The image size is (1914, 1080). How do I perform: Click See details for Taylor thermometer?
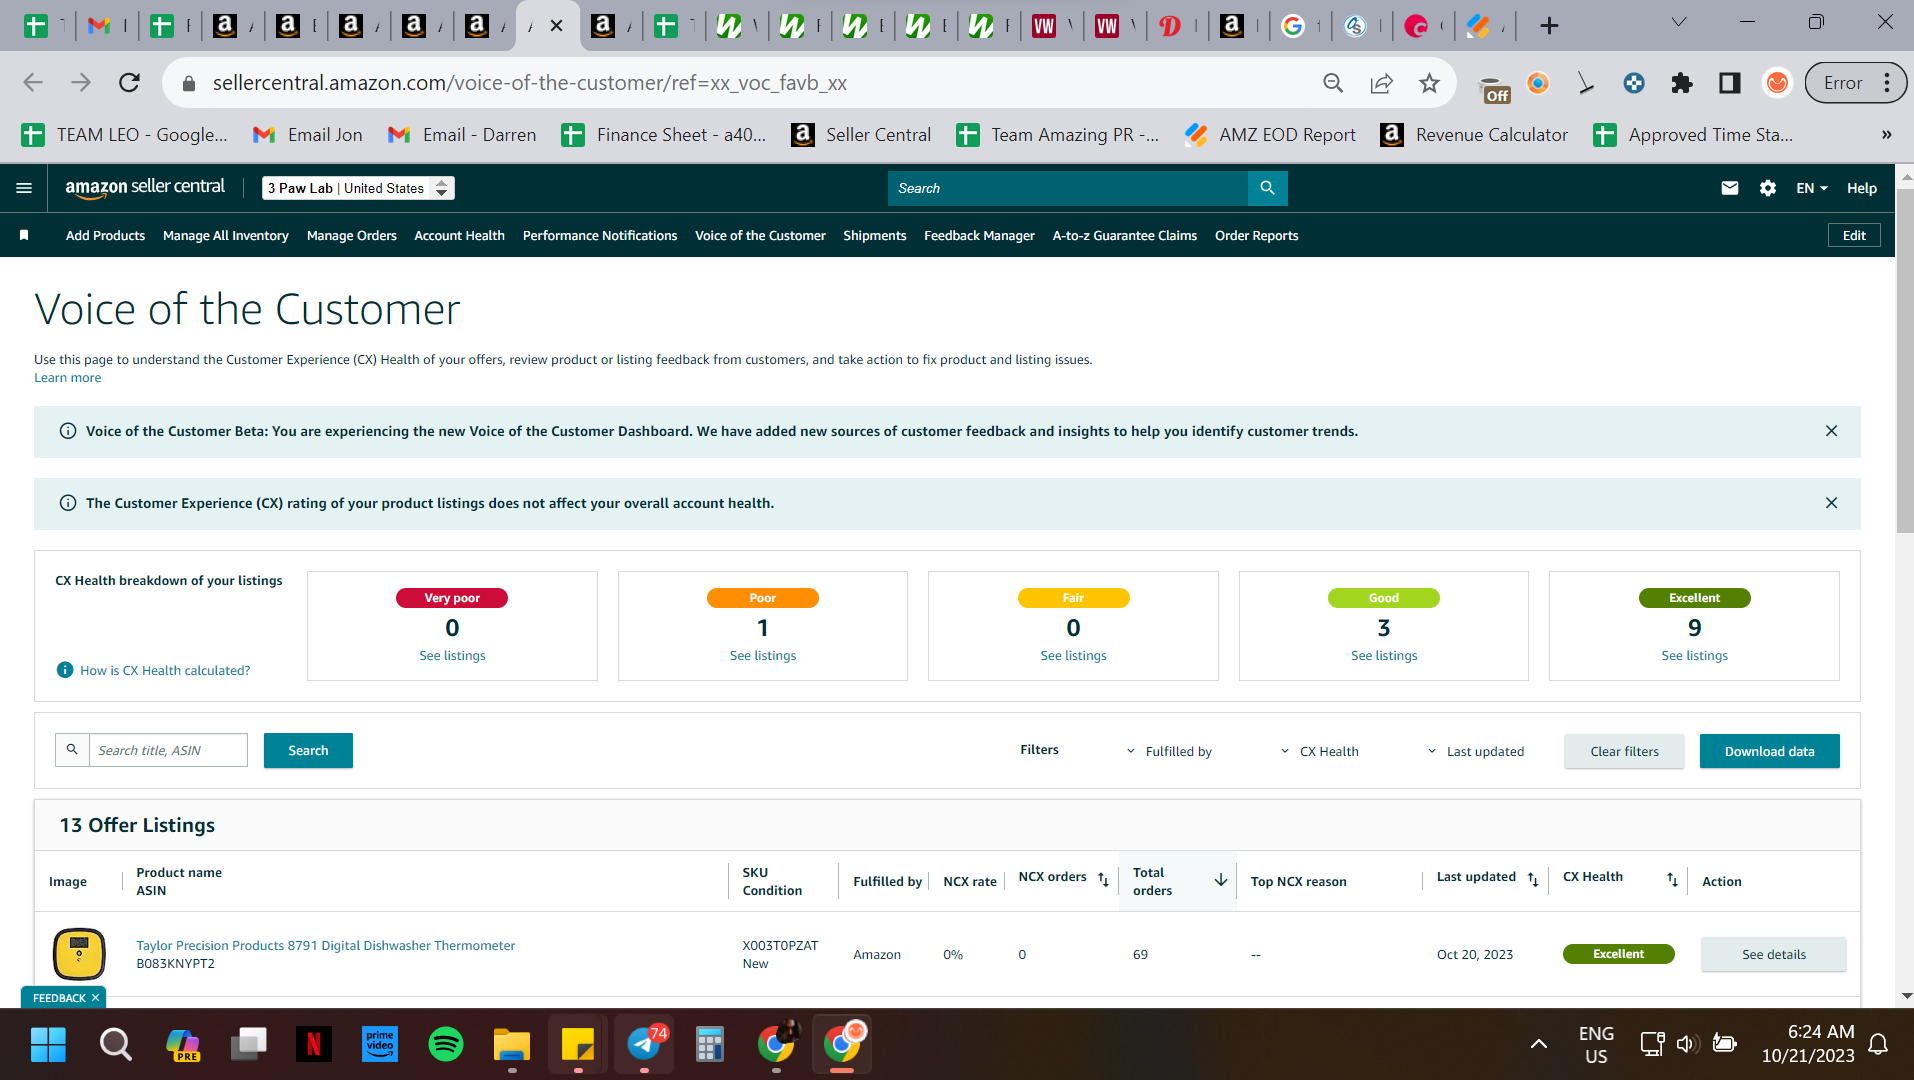point(1774,954)
